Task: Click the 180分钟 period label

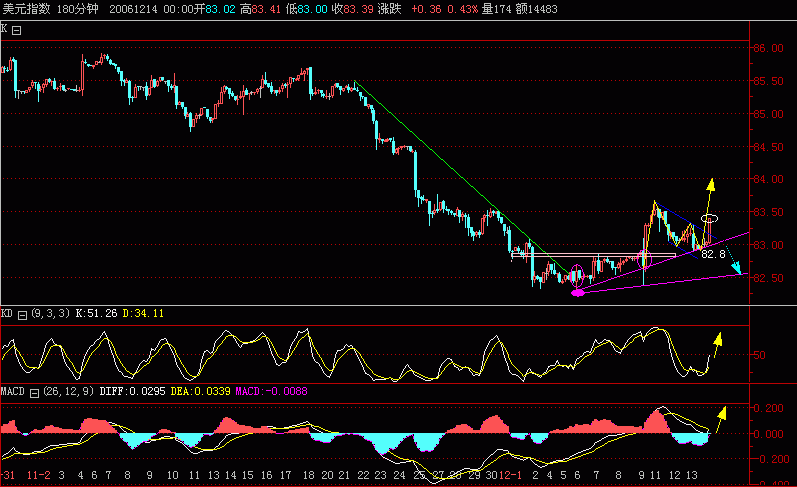Action: [x=77, y=9]
